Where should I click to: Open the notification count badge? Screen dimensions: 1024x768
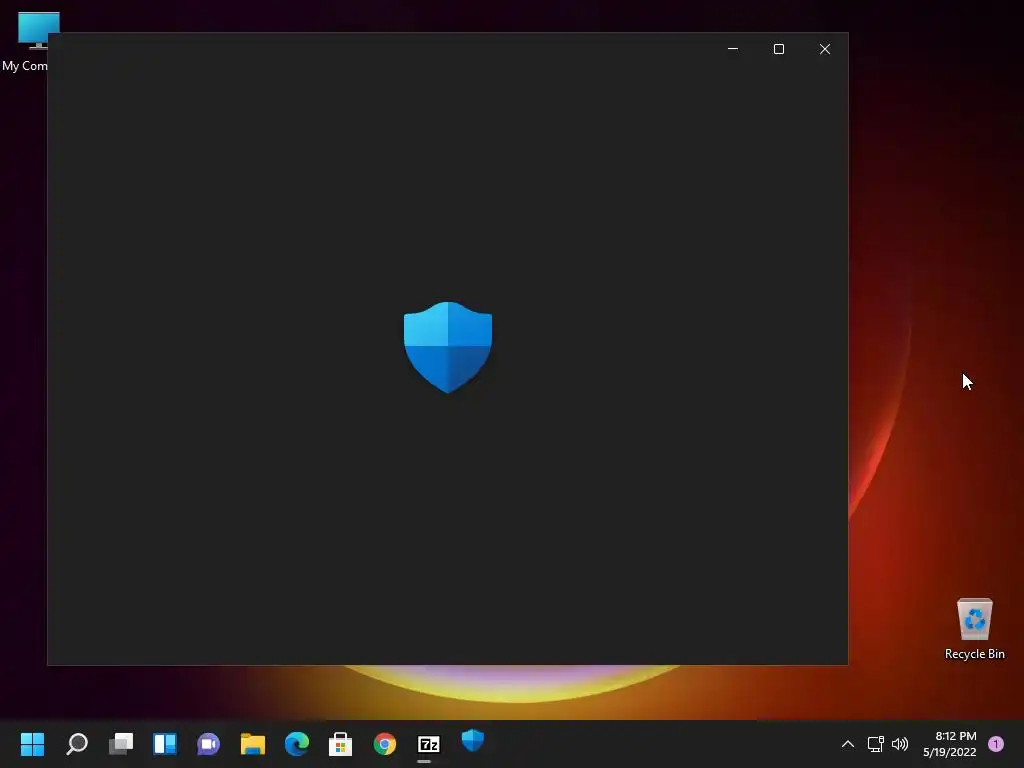[x=996, y=744]
